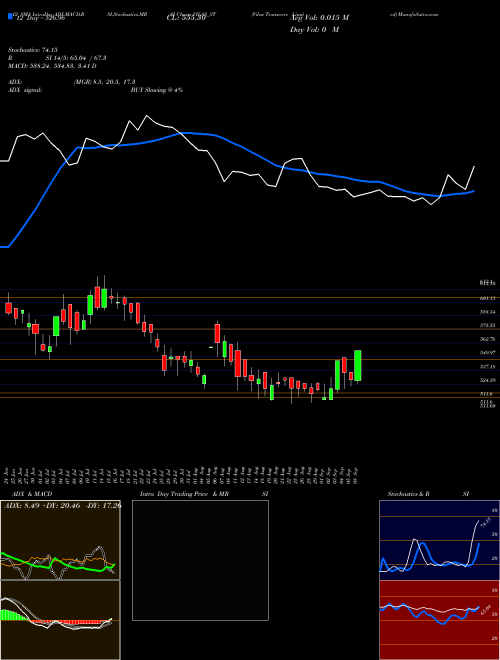
Task: Open the red RSI chart panel
Action: click(x=439, y=620)
